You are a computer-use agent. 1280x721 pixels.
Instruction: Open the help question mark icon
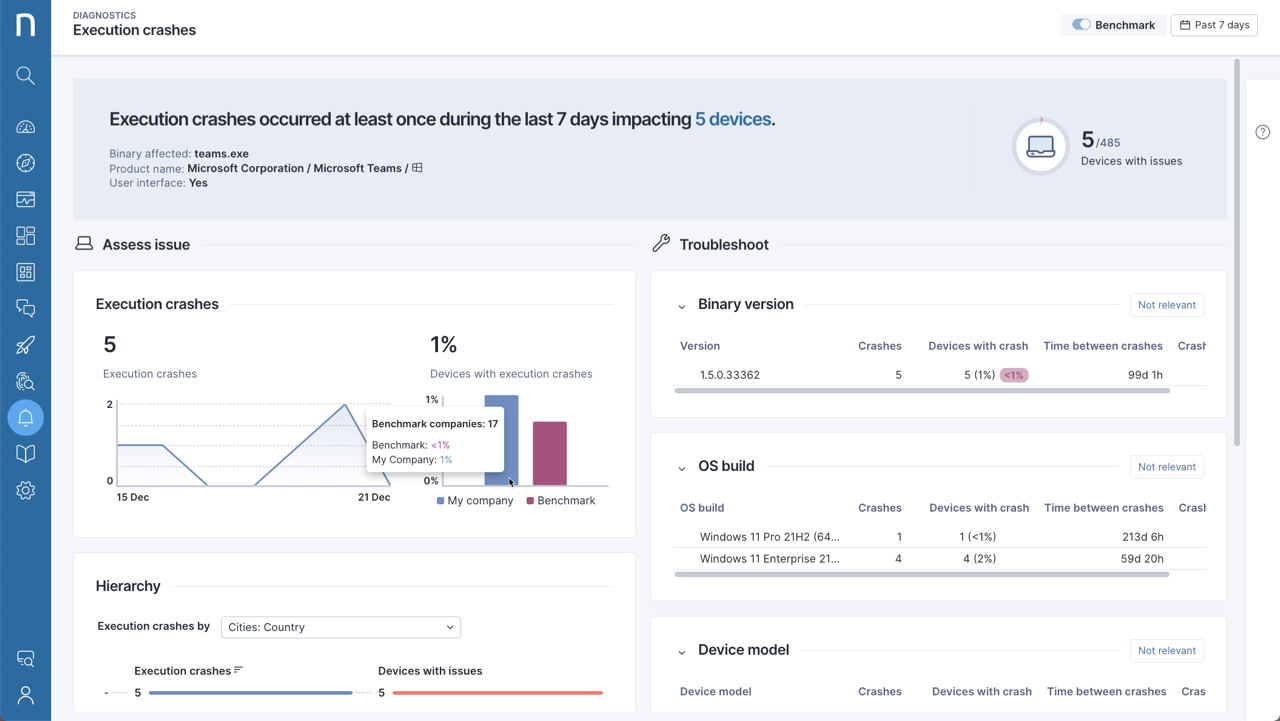click(1262, 132)
